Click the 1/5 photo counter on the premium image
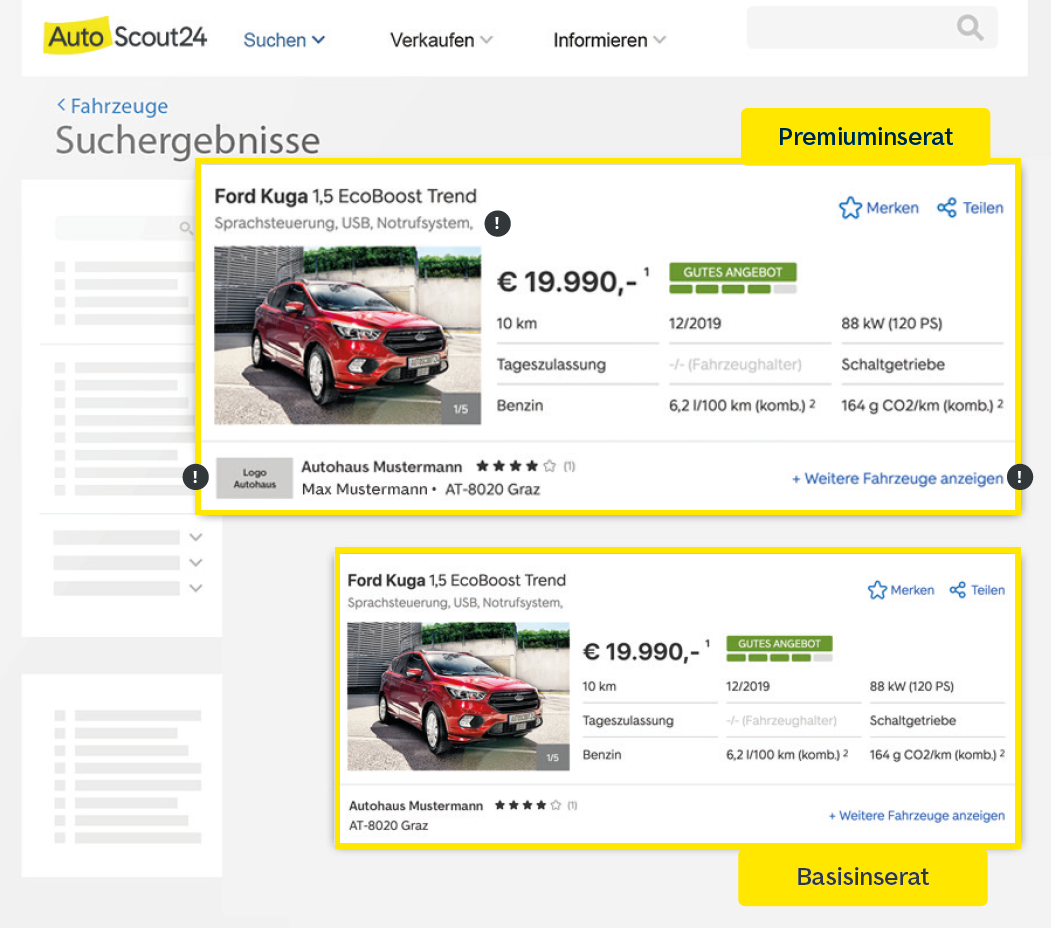This screenshot has height=928, width=1051. click(x=460, y=409)
